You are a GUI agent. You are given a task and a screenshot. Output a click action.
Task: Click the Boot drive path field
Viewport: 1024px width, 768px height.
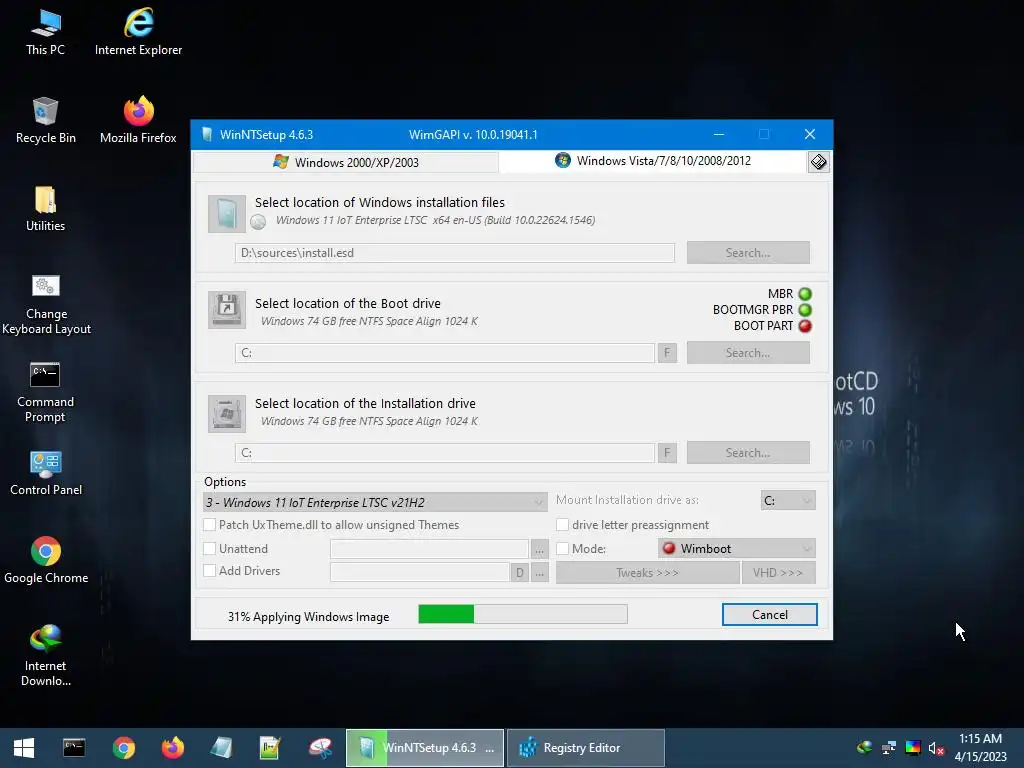[445, 353]
